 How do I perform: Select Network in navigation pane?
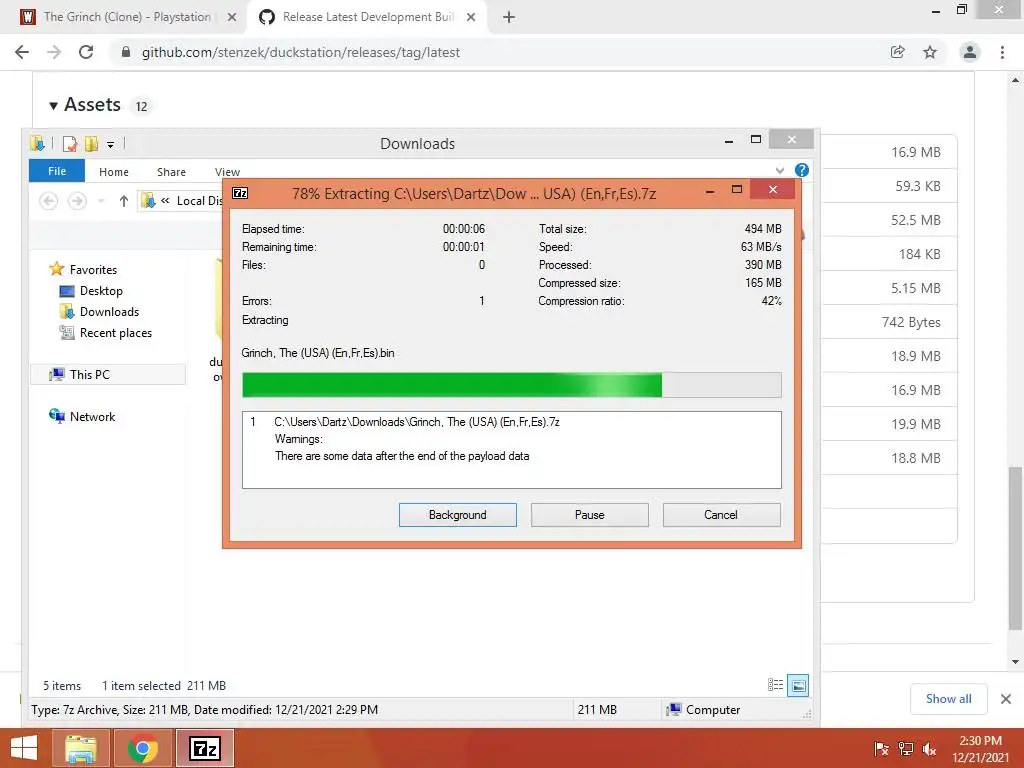82,416
